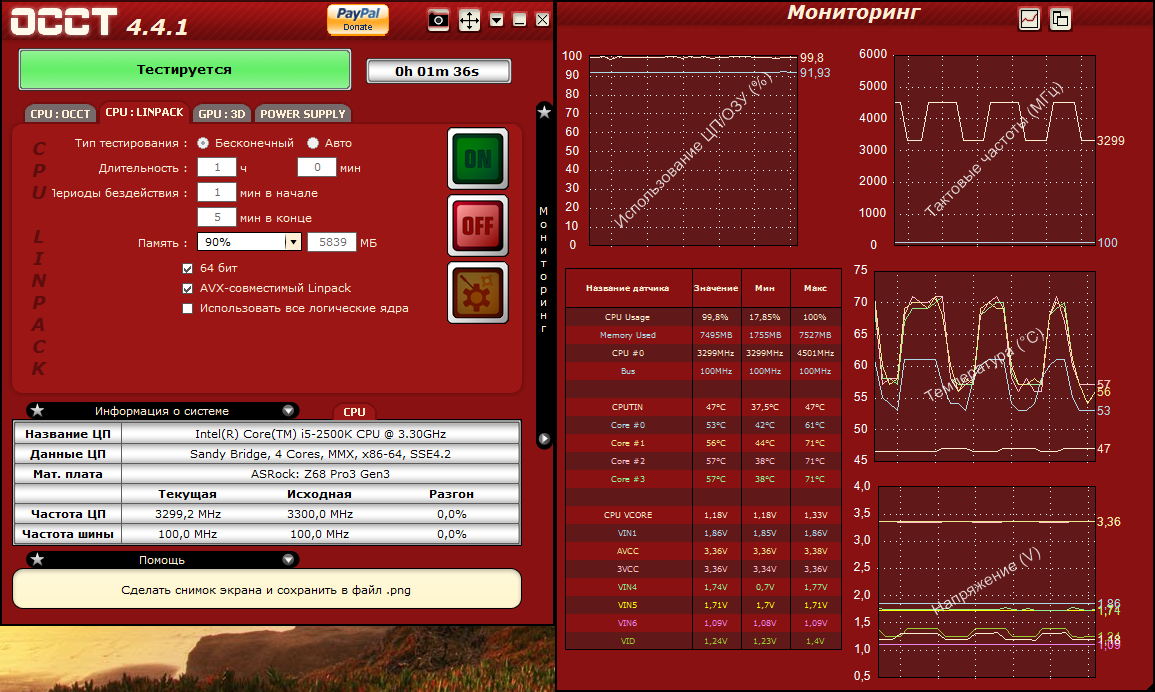1155x692 pixels.
Task: Open the down-arrow menu in the title bar
Action: tap(496, 20)
